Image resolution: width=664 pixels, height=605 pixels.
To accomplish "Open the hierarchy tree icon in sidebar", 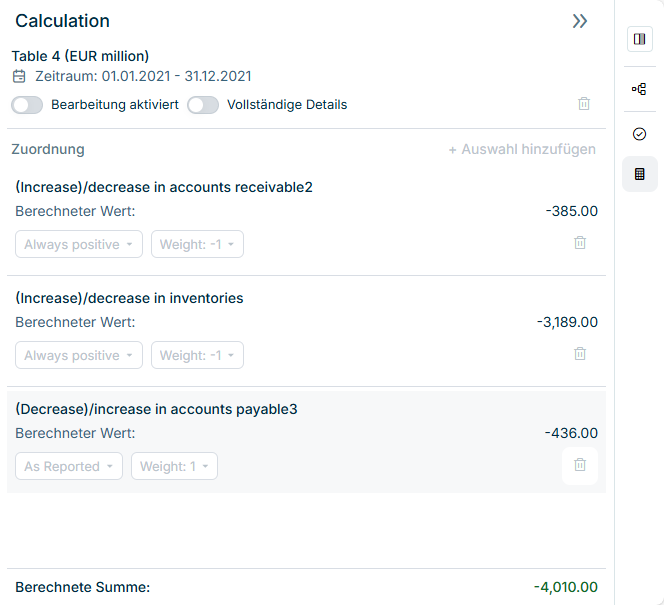I will click(639, 89).
